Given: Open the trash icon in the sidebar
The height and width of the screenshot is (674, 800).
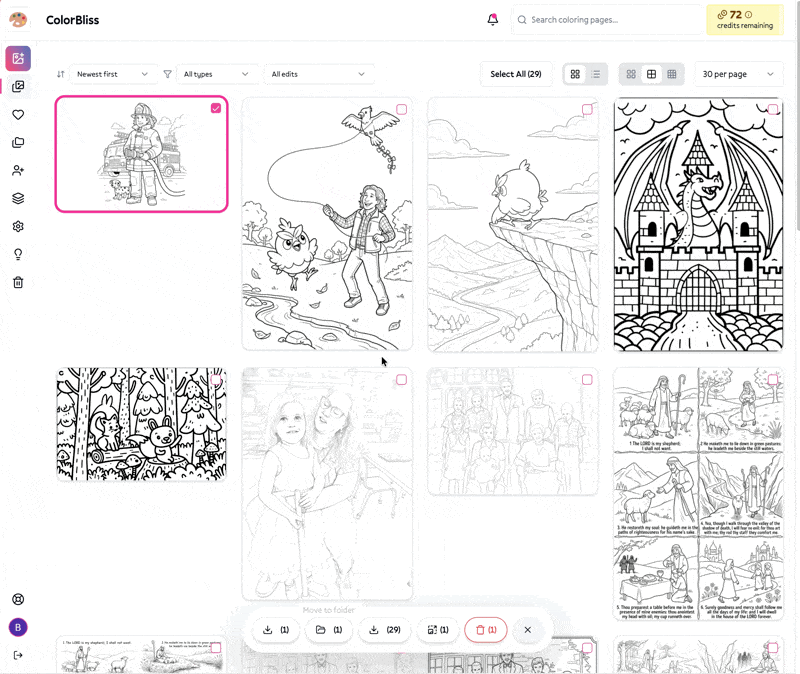Looking at the screenshot, I should coord(18,283).
